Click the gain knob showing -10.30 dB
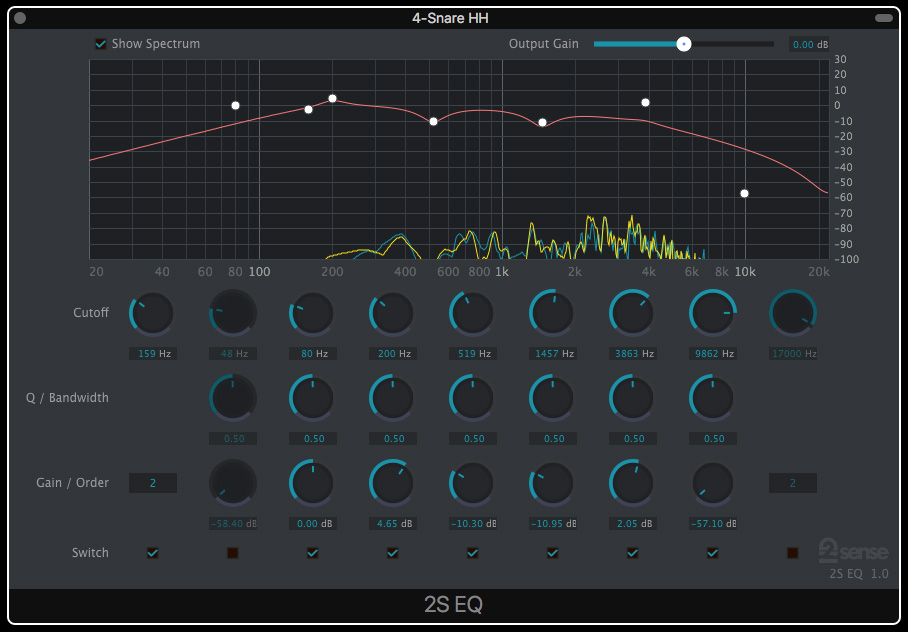The height and width of the screenshot is (632, 908). 472,483
